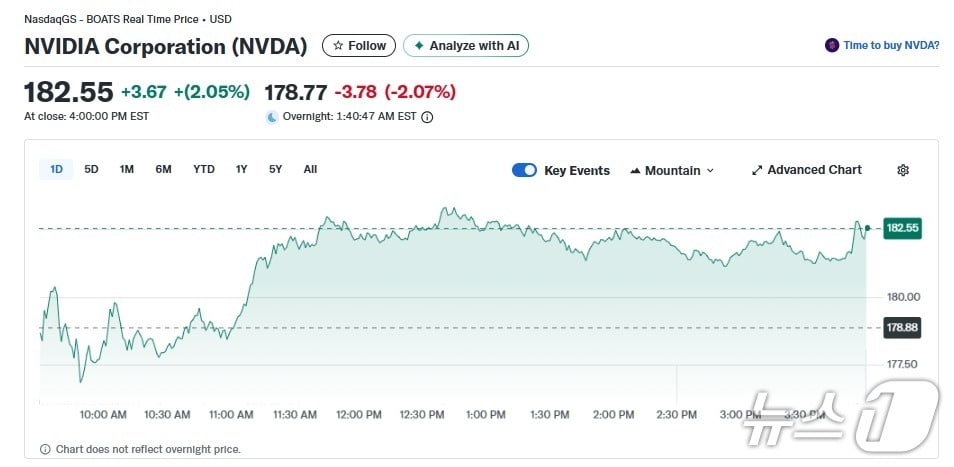Toggle the Key Events switch
The image size is (954, 467).
pyautogui.click(x=524, y=170)
